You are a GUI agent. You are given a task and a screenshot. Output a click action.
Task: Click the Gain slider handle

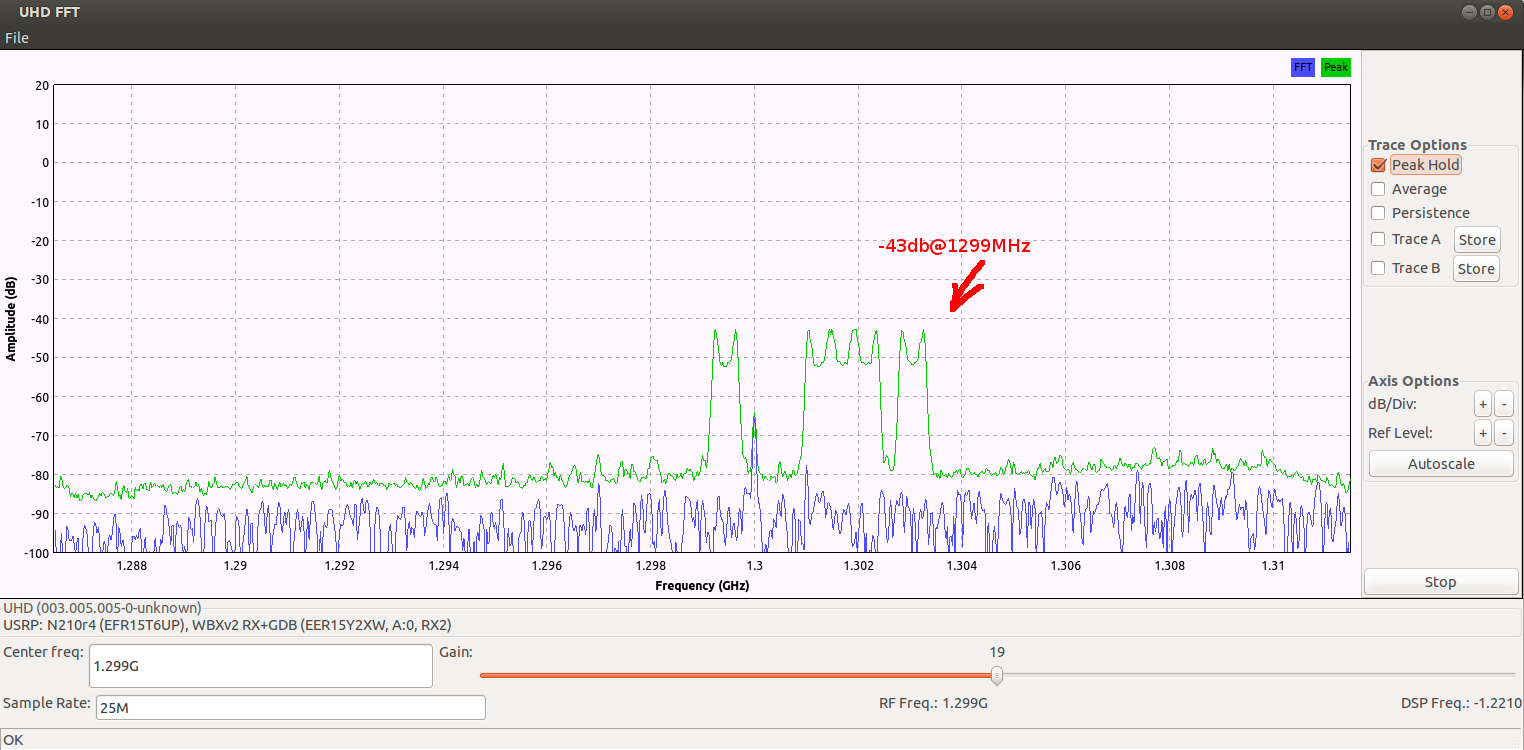pyautogui.click(x=997, y=676)
